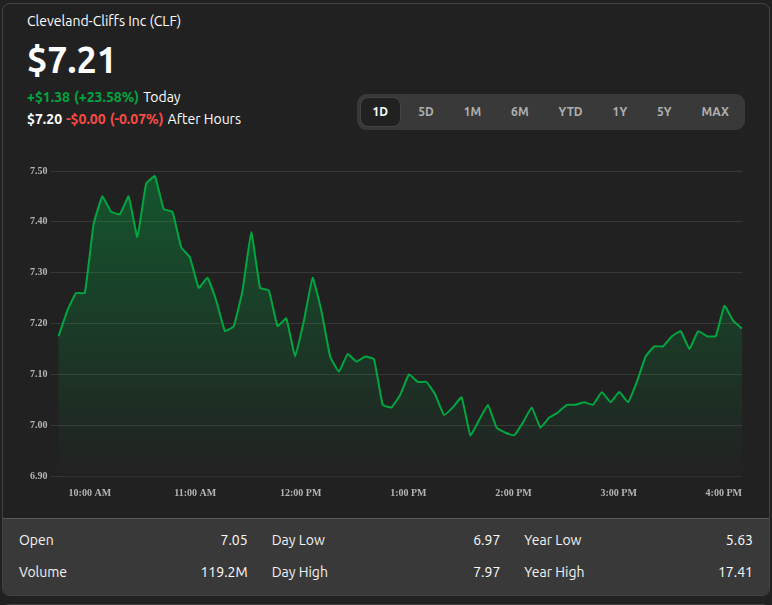Click the chart line's final point at close
The height and width of the screenshot is (605, 772).
click(x=741, y=328)
